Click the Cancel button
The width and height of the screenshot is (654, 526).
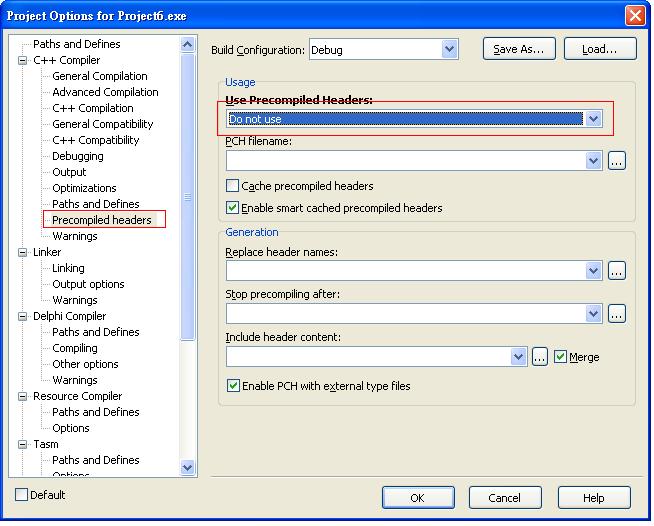click(x=505, y=498)
